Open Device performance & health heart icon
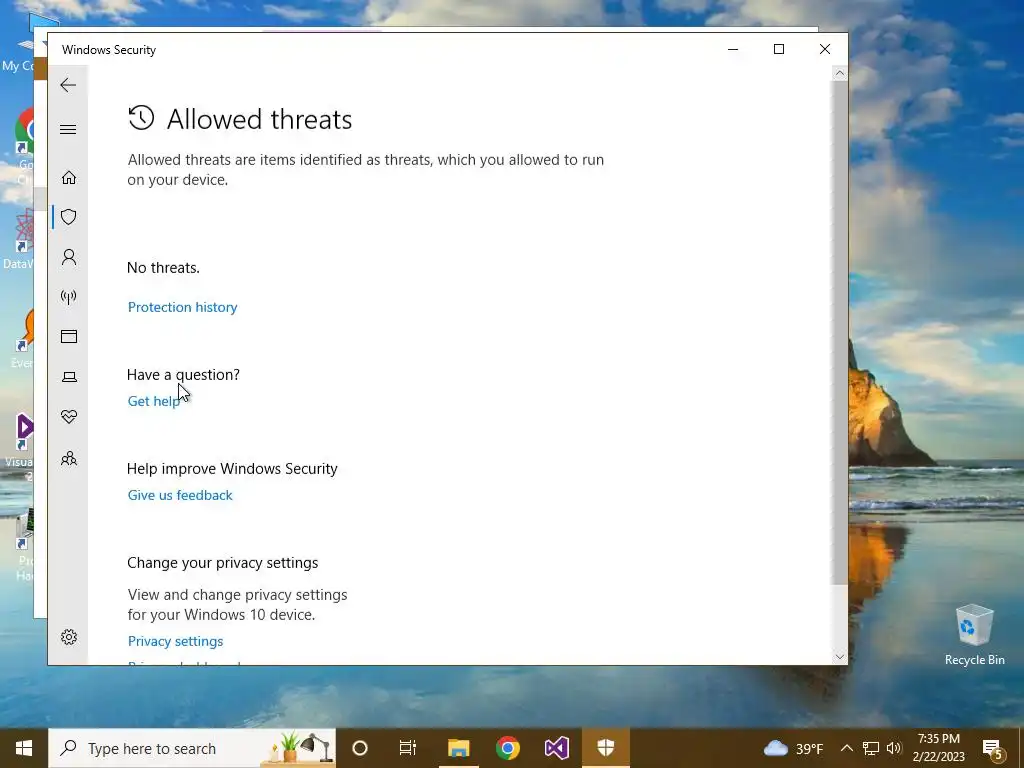The image size is (1024, 768). tap(69, 417)
